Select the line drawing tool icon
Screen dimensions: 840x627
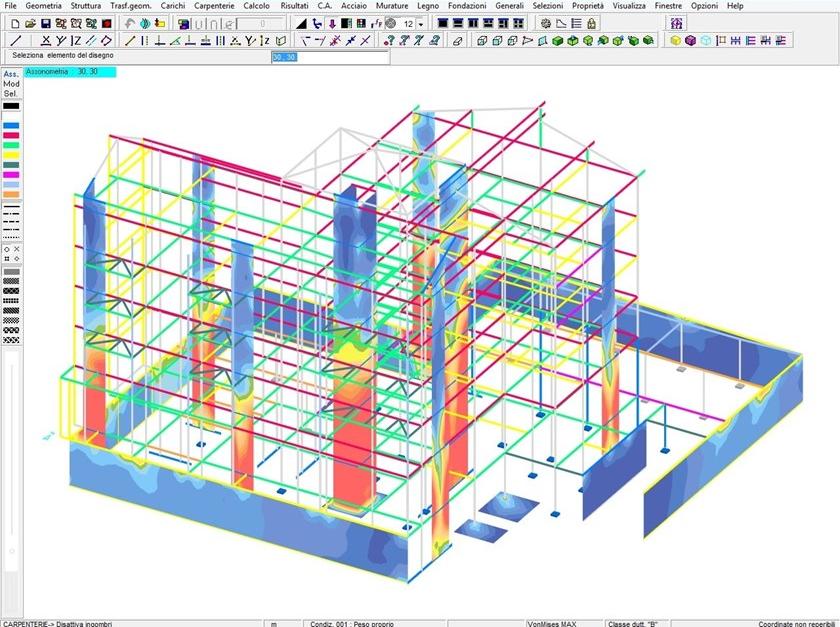15,41
